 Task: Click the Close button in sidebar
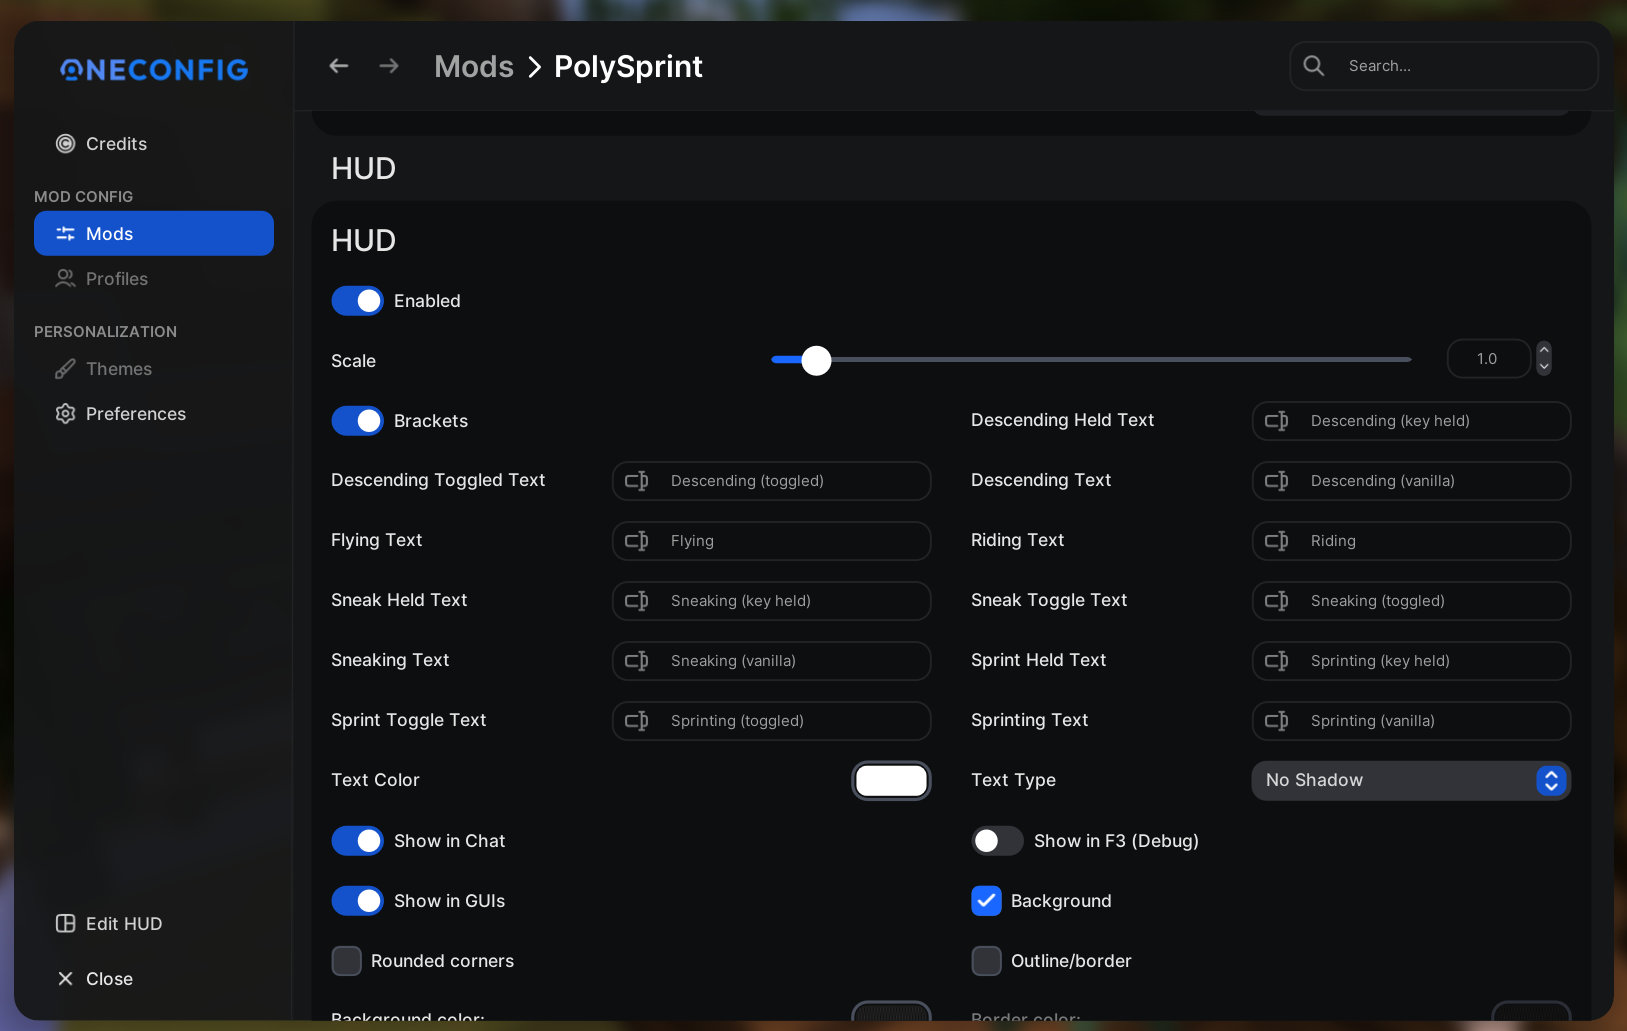point(154,979)
